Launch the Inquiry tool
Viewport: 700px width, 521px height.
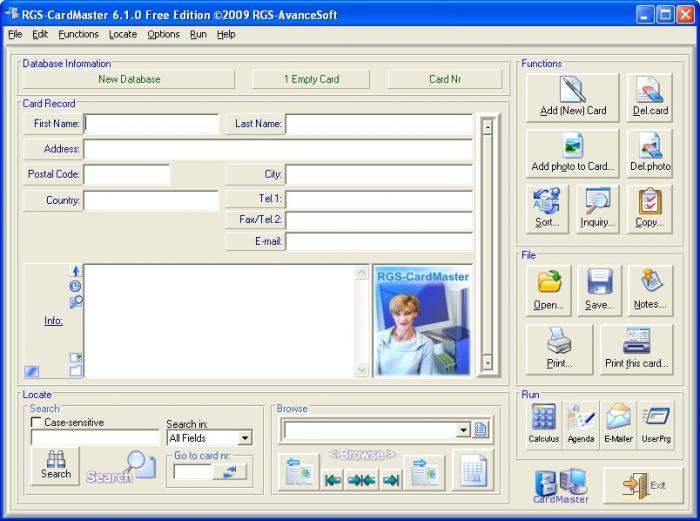[x=598, y=209]
